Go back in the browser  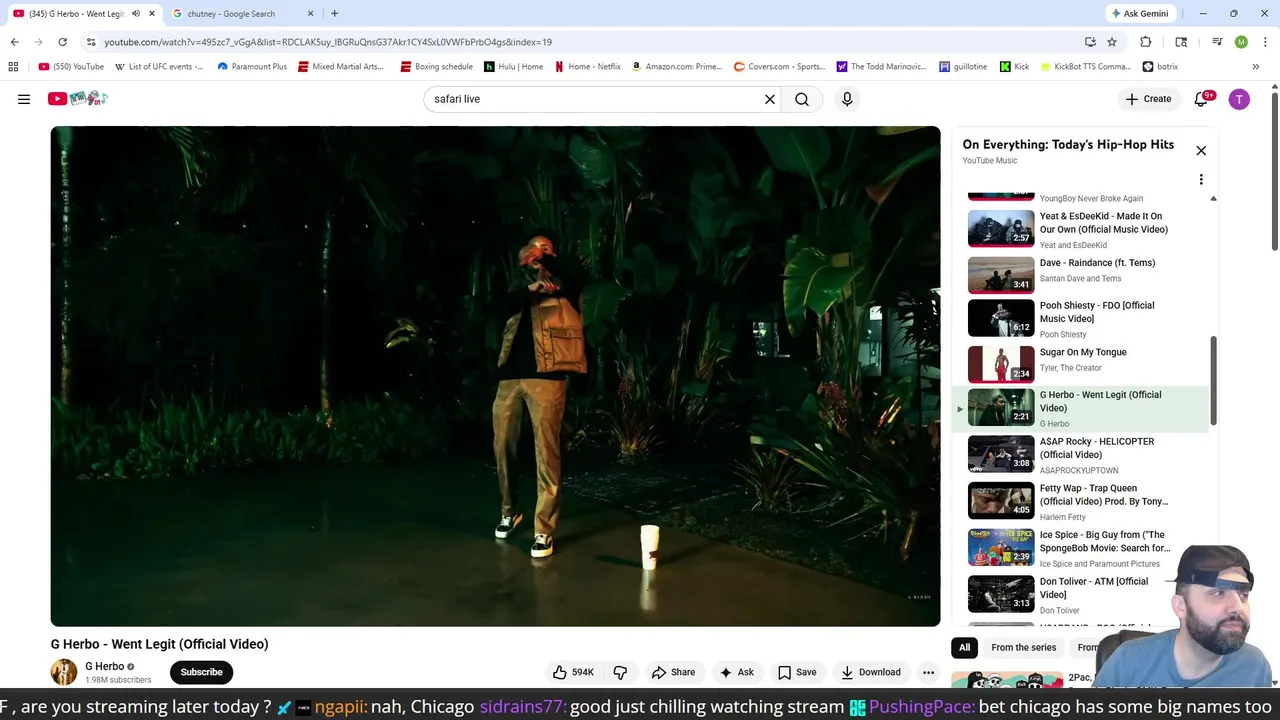(14, 42)
